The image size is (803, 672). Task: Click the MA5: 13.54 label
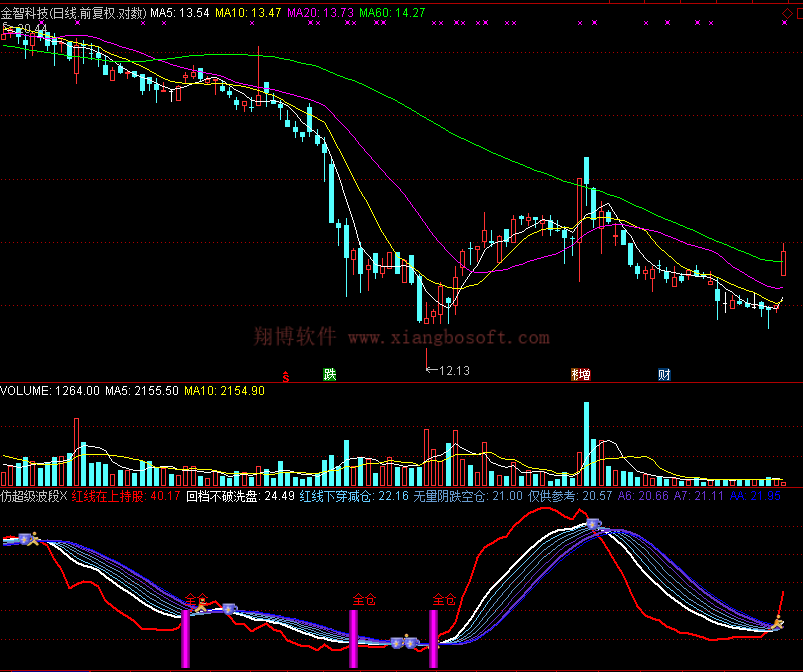(180, 13)
